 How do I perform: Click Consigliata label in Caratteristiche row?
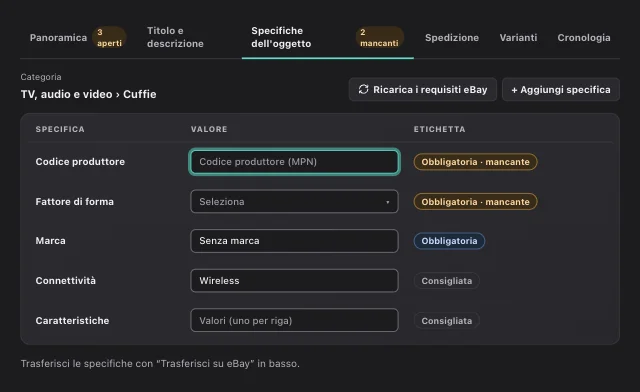(447, 321)
